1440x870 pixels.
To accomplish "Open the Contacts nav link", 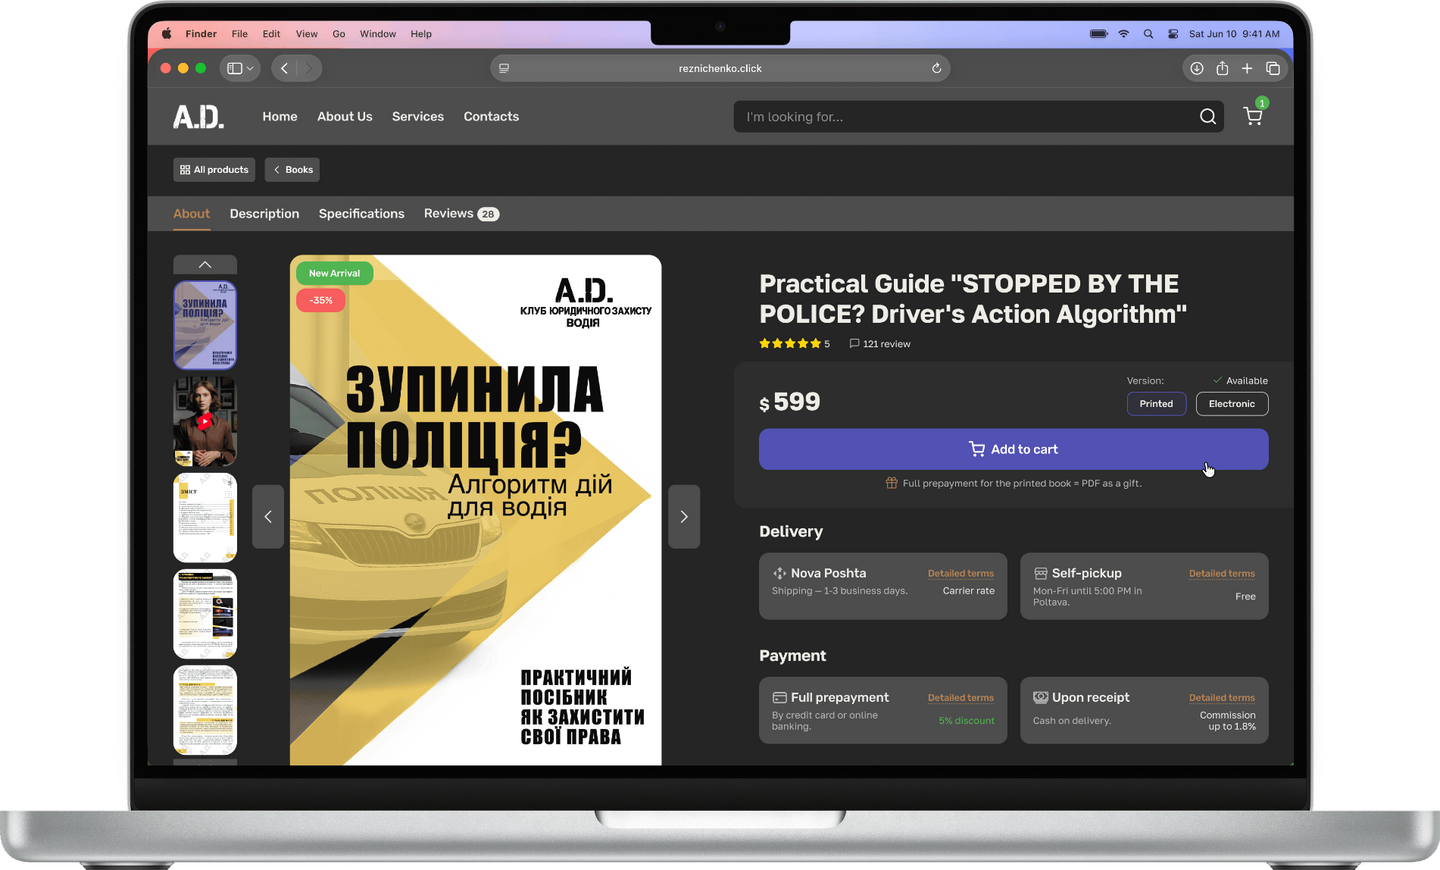I will tap(491, 117).
